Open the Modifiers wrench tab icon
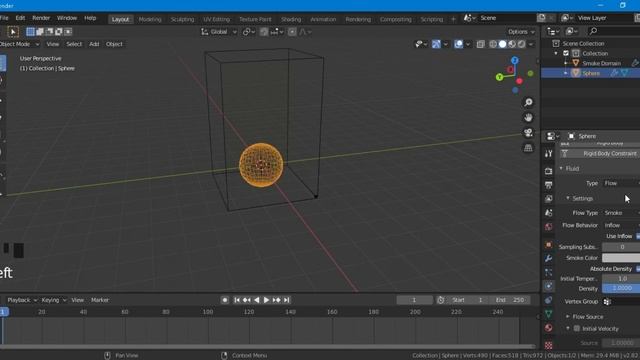 (x=548, y=258)
